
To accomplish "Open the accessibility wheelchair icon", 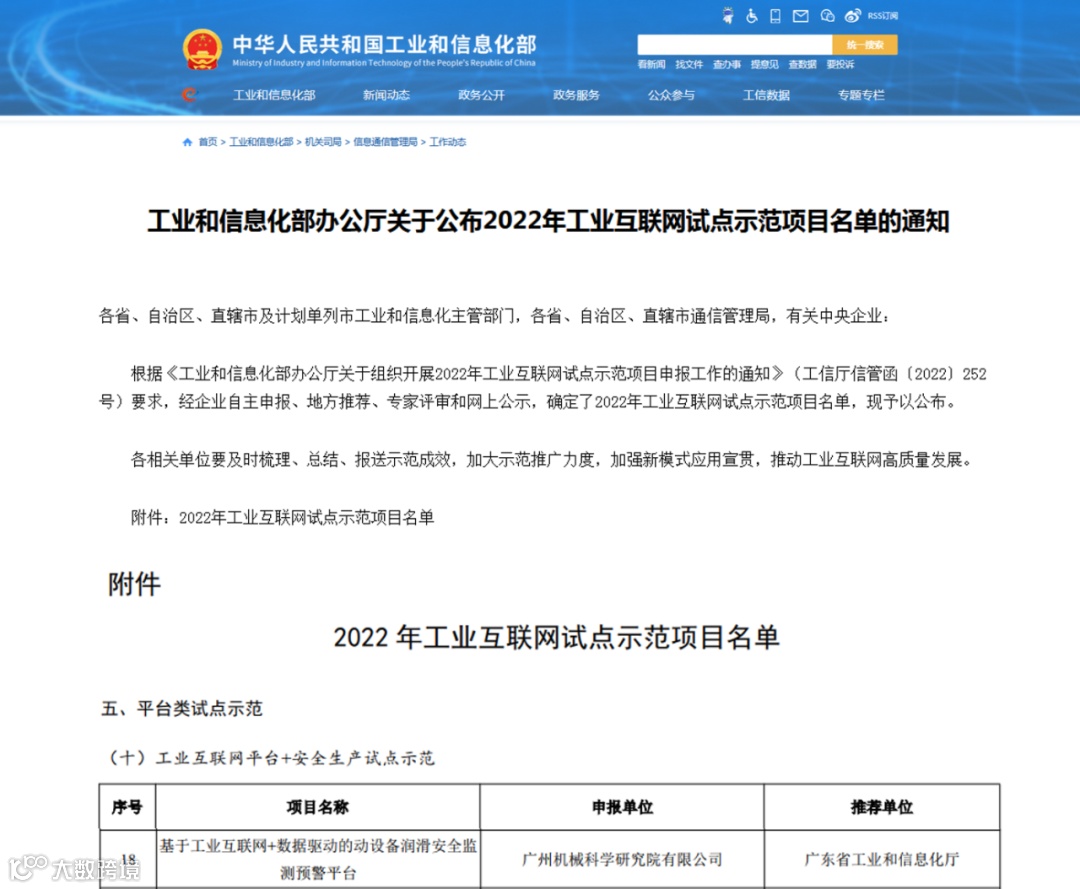I will click(752, 16).
